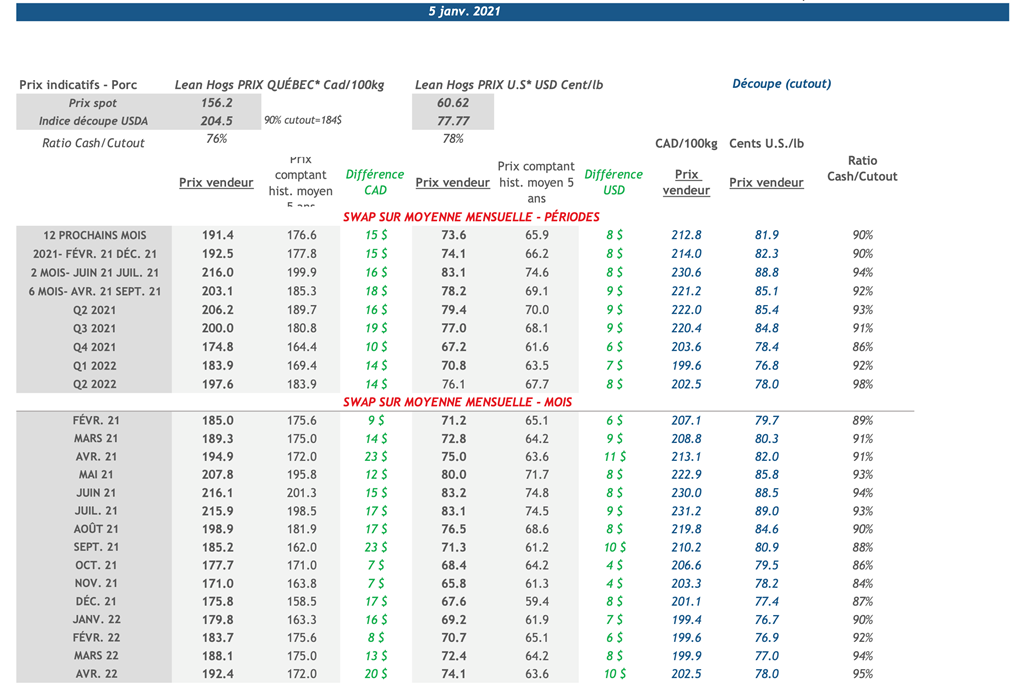The height and width of the screenshot is (685, 1024).
Task: Select the "SWAP SUR MOYENNE MENSUELLE - MOIS" title
Action: point(457,402)
